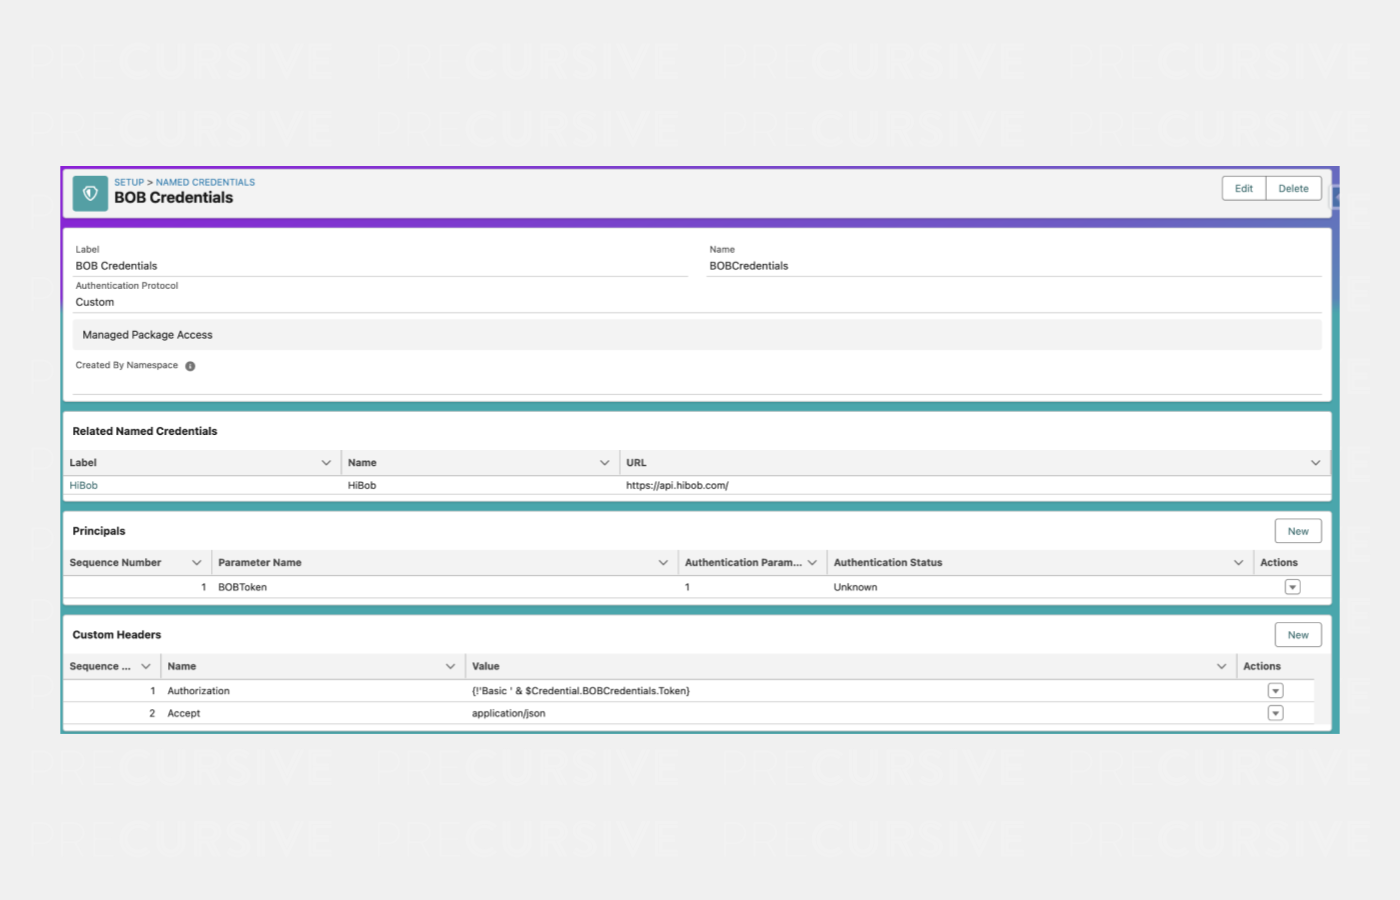Screen dimensions: 1400x900
Task: Click the Unknown authentication status cell
Action: coord(855,588)
